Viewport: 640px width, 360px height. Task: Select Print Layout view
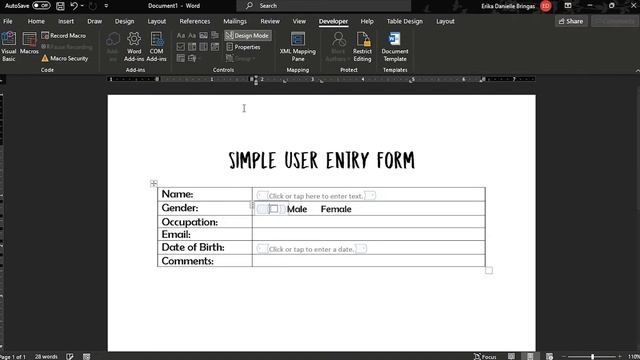[x=530, y=356]
